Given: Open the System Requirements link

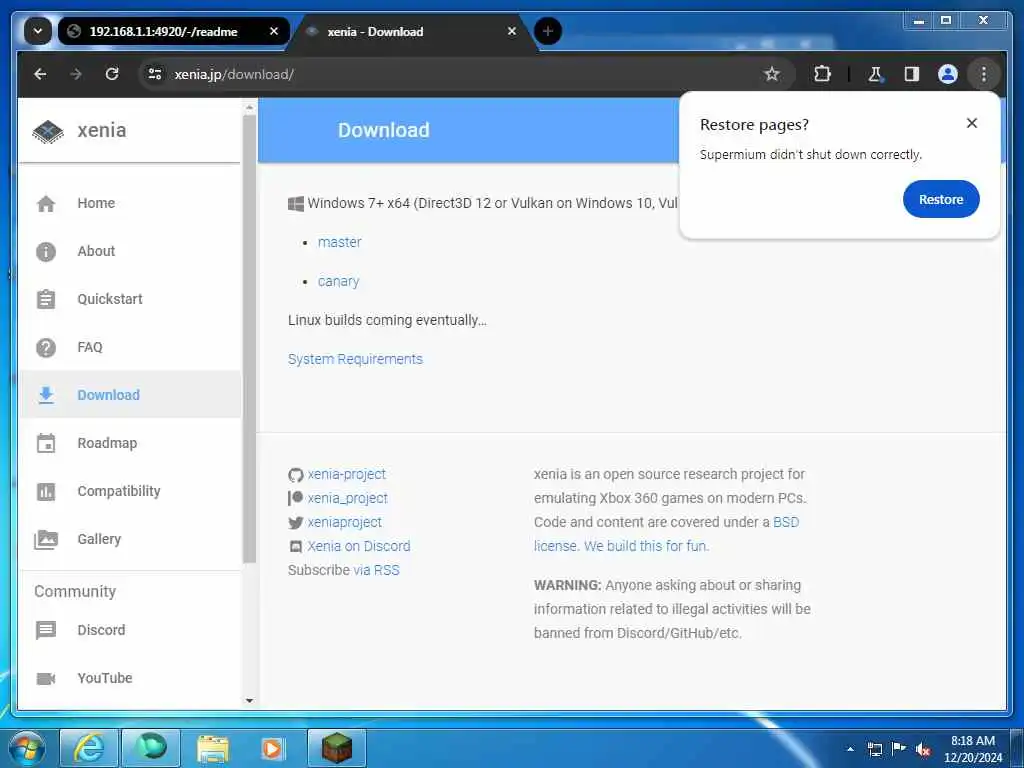Looking at the screenshot, I should [x=355, y=359].
